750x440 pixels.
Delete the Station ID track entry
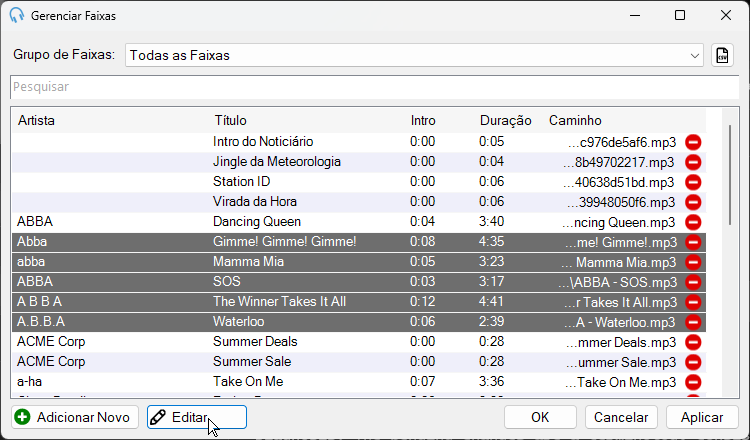click(x=693, y=182)
